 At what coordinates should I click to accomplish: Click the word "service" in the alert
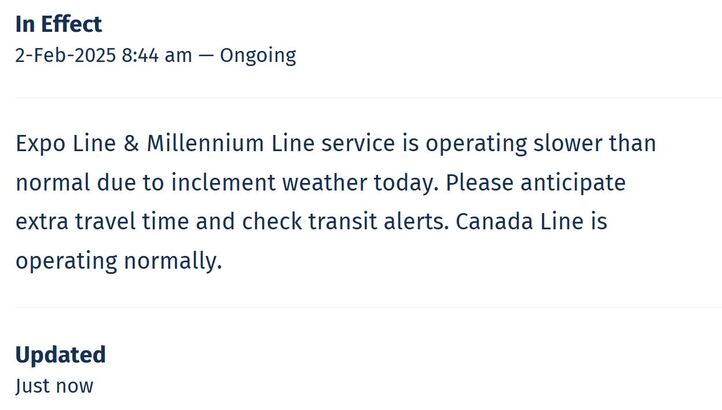pos(359,143)
